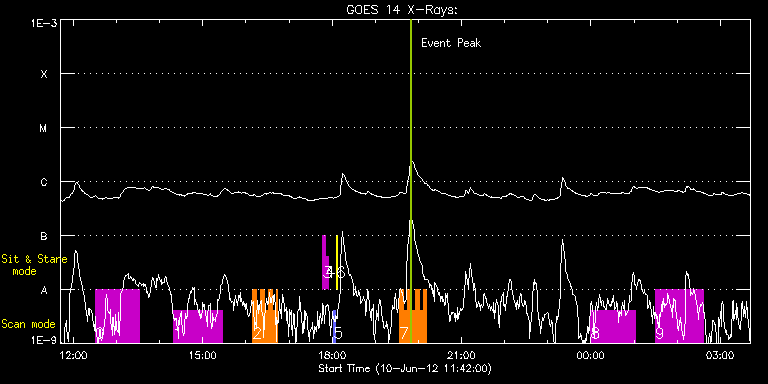Select the blue scan bar labeled 5
The width and height of the screenshot is (768, 384).
(x=335, y=326)
